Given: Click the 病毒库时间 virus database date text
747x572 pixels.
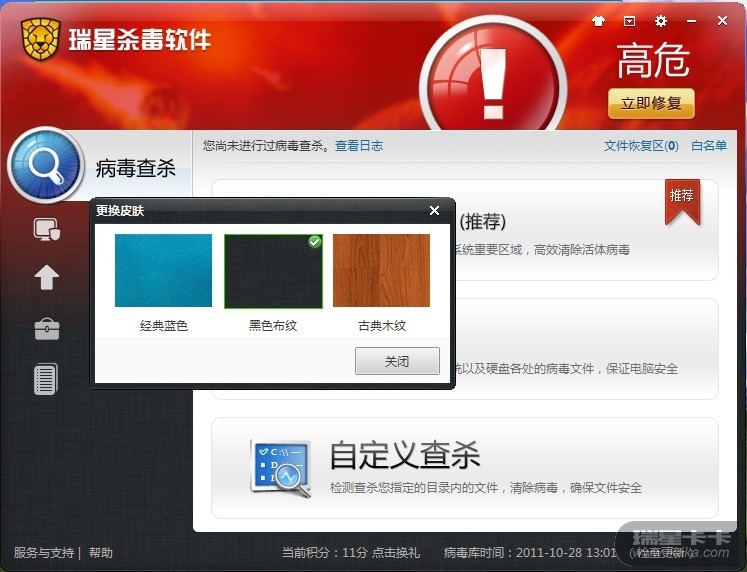Looking at the screenshot, I should tap(531, 552).
